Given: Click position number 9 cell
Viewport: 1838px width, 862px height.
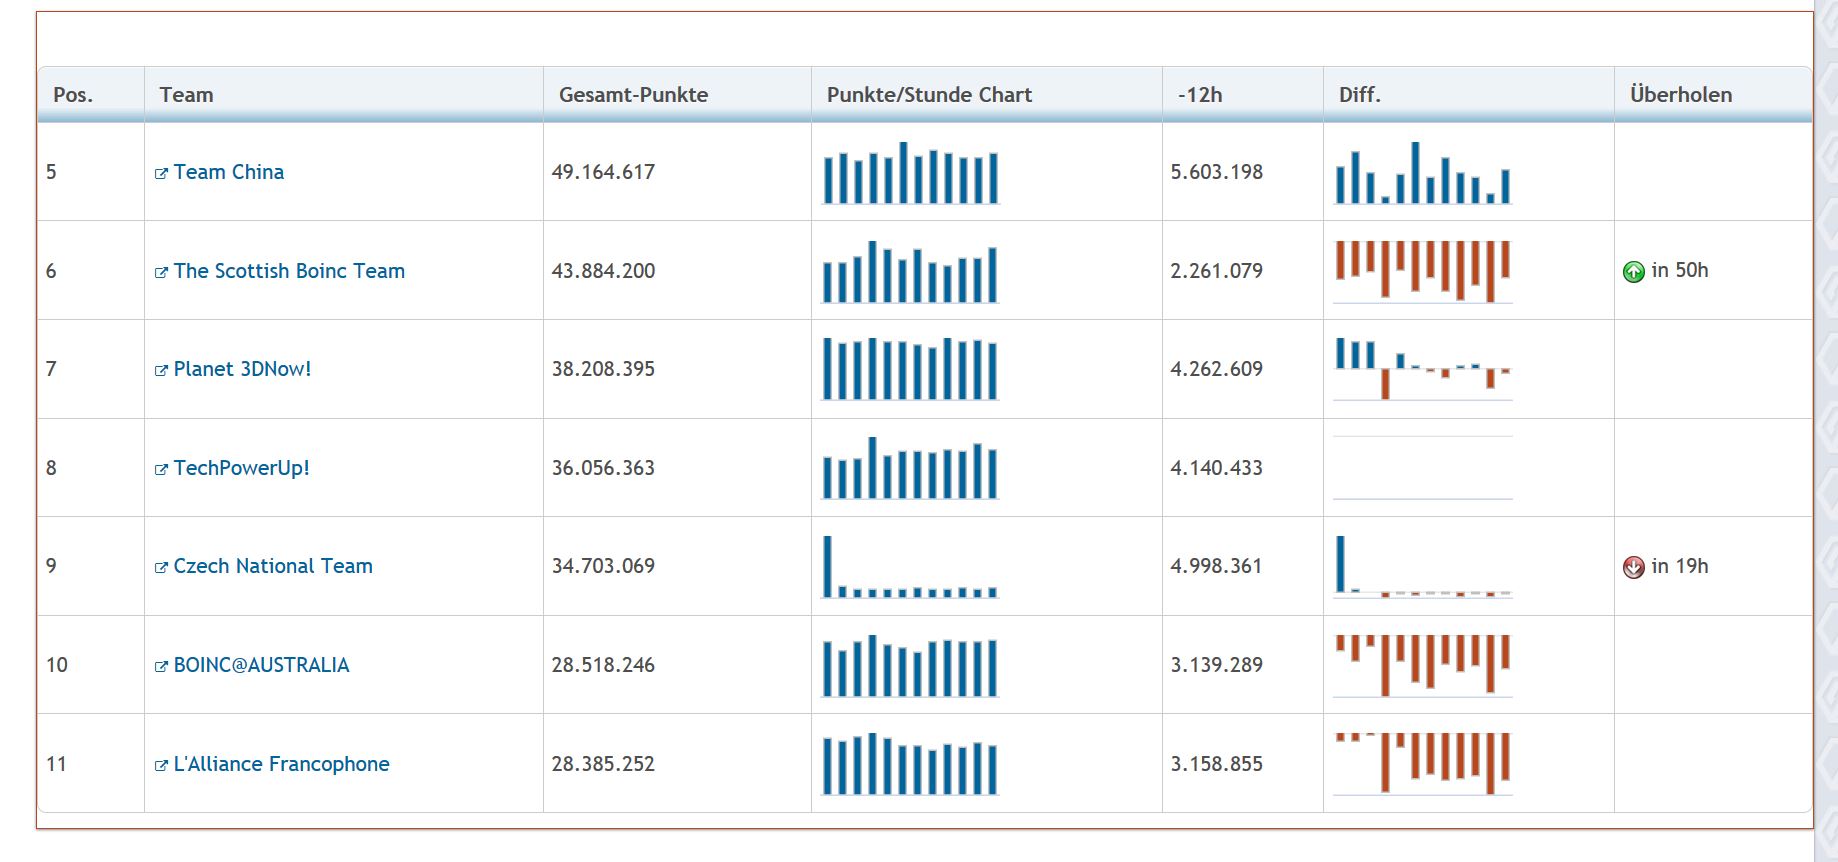Looking at the screenshot, I should pyautogui.click(x=91, y=566).
